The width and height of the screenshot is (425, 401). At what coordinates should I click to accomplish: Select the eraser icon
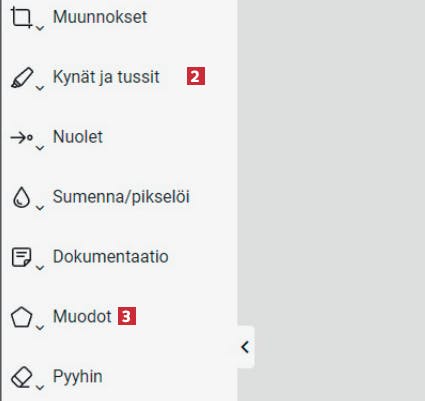pyautogui.click(x=22, y=377)
